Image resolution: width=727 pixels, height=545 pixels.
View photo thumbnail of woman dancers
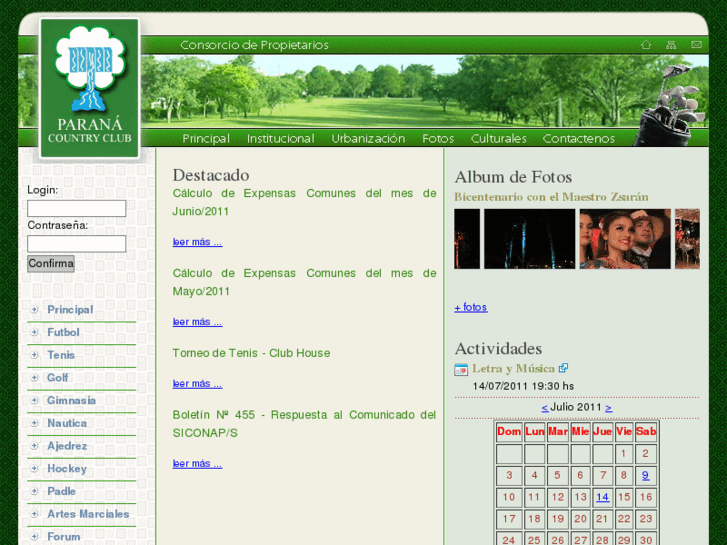(x=625, y=239)
